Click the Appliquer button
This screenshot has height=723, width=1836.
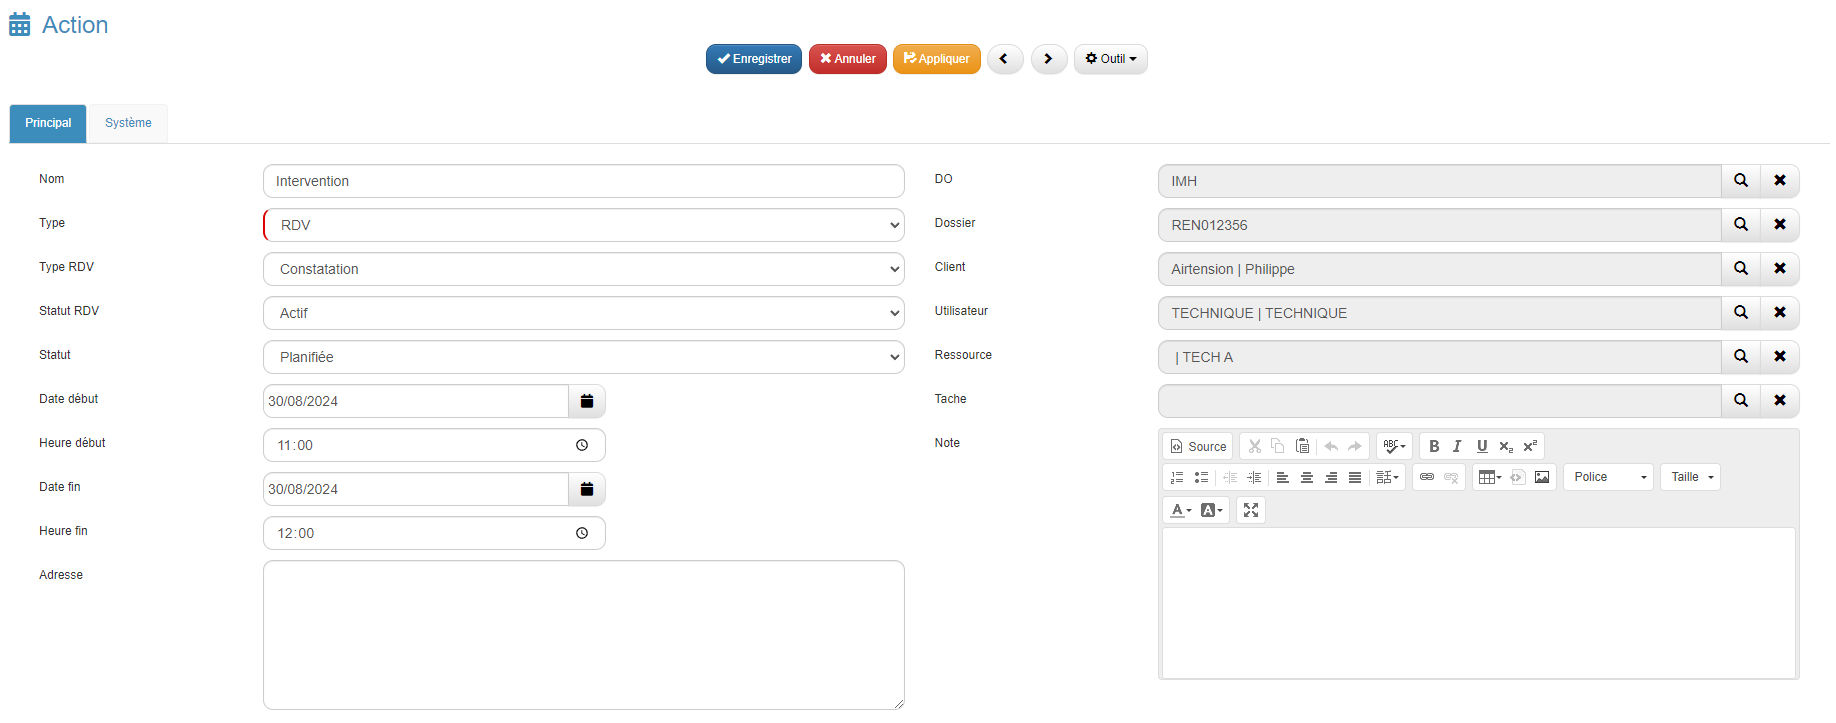(936, 59)
